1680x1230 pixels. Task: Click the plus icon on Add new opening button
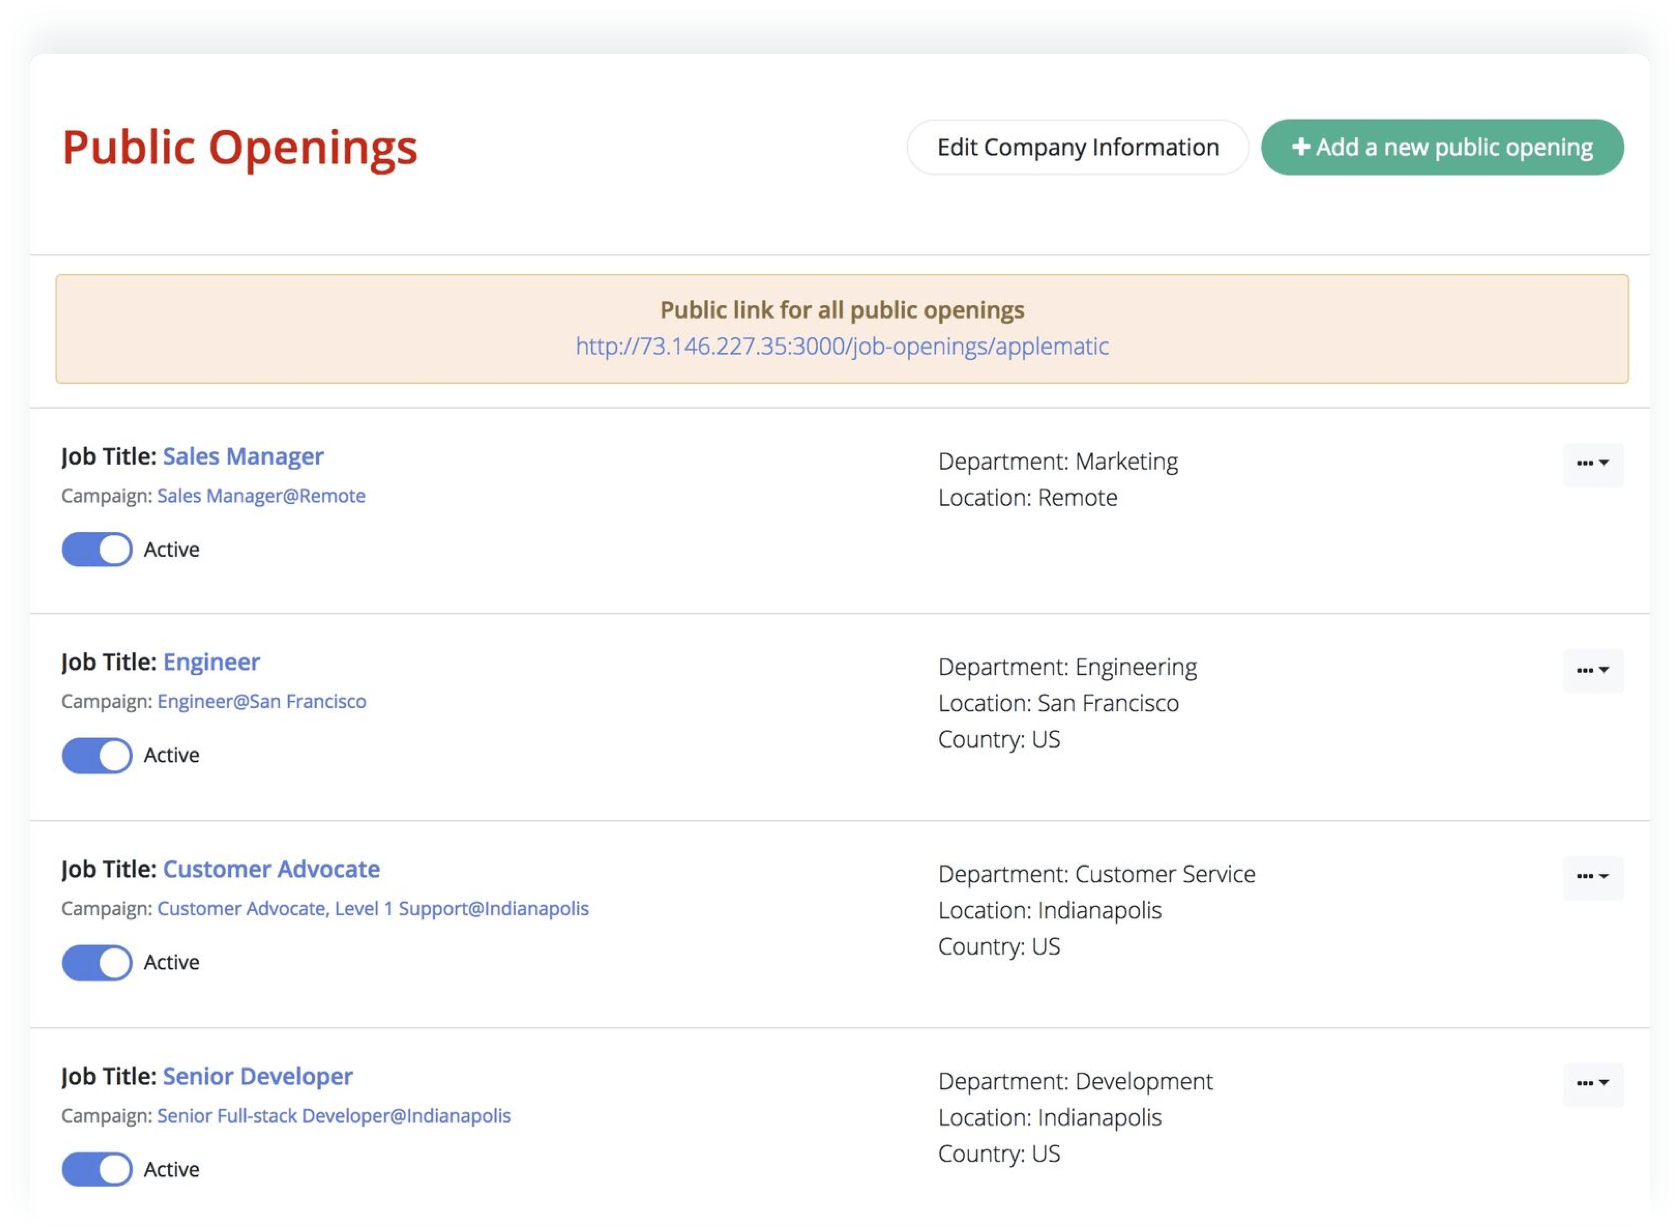(x=1300, y=147)
